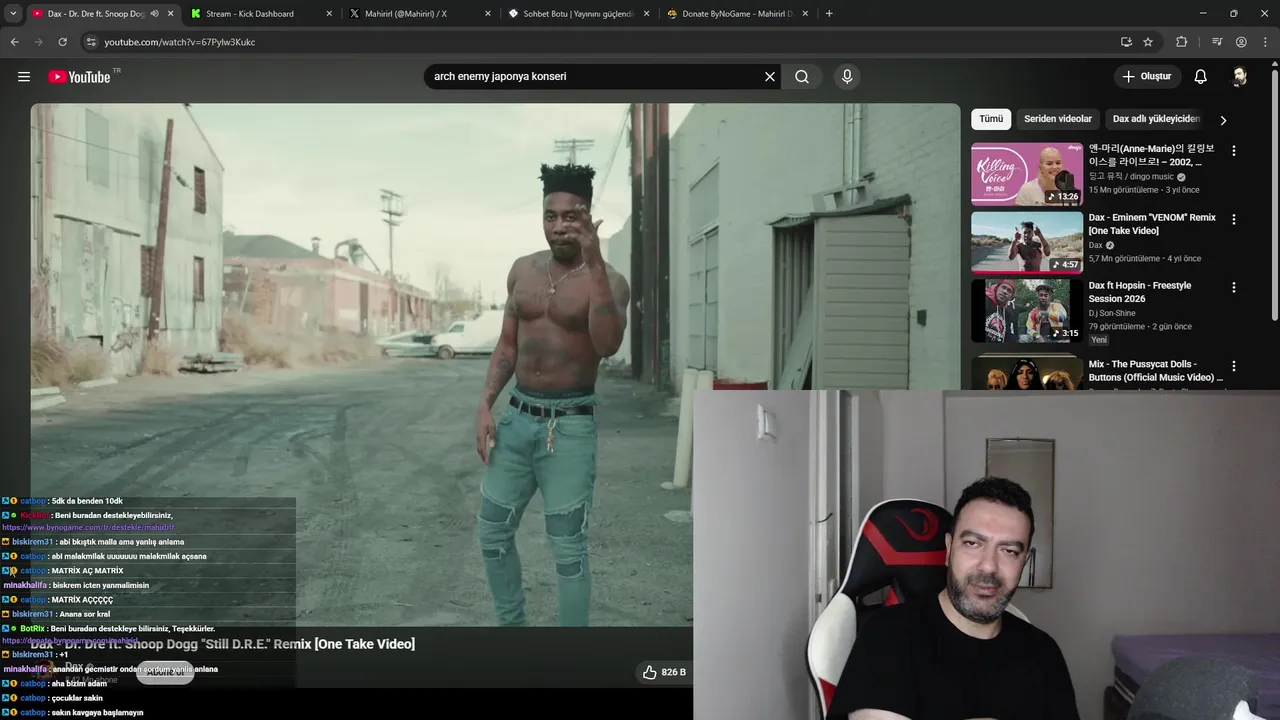This screenshot has width=1280, height=720.
Task: Open Chrome extensions puzzle icon
Action: coord(1182,42)
